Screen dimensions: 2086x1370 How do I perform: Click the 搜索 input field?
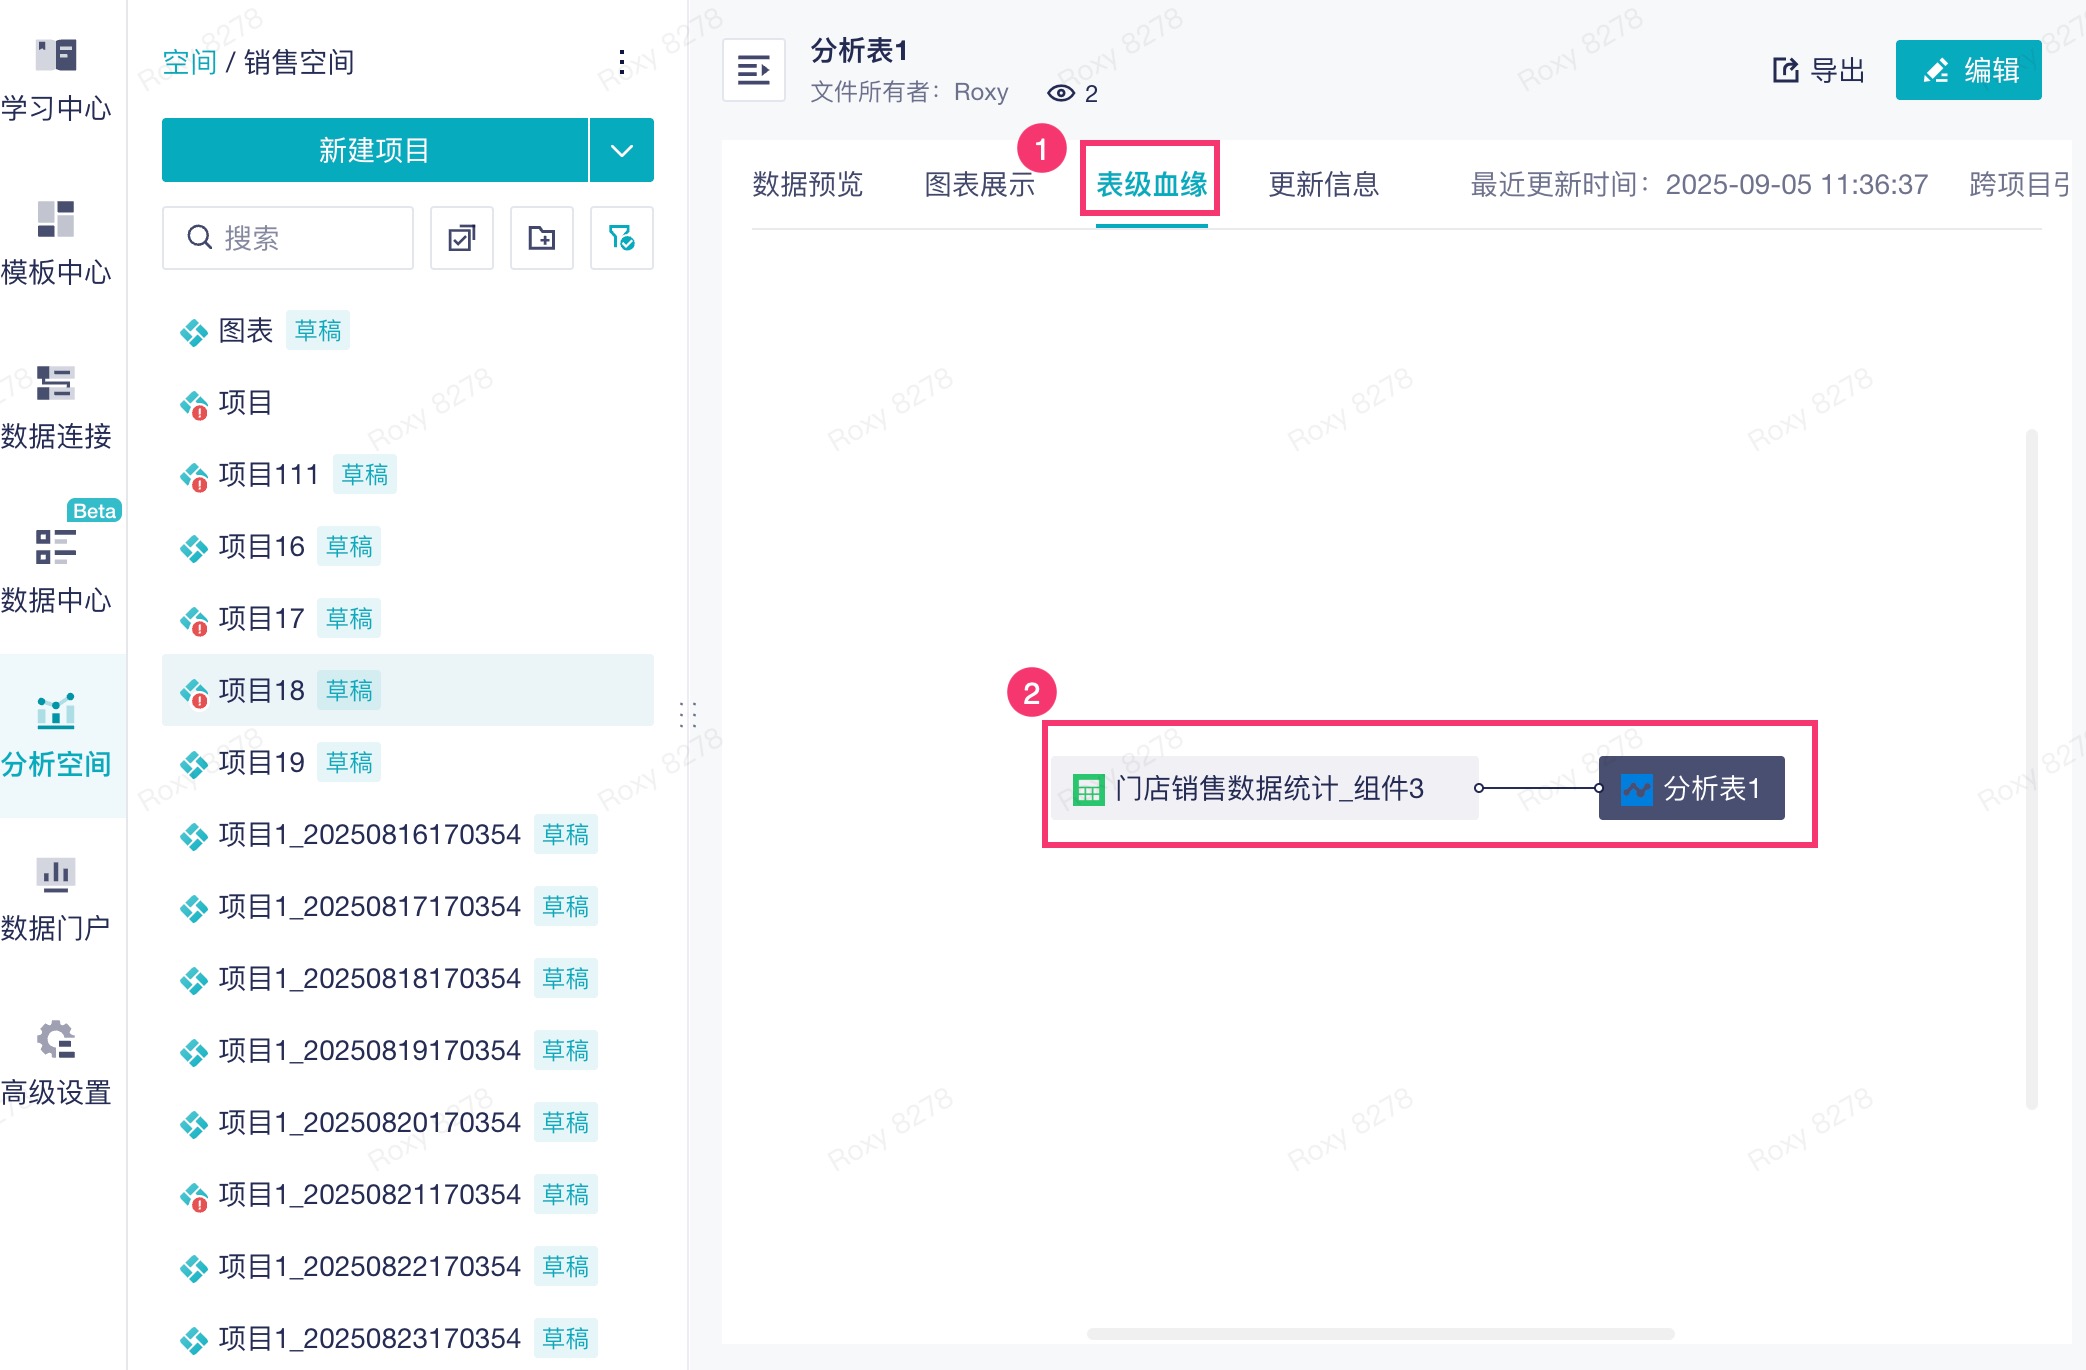[300, 238]
